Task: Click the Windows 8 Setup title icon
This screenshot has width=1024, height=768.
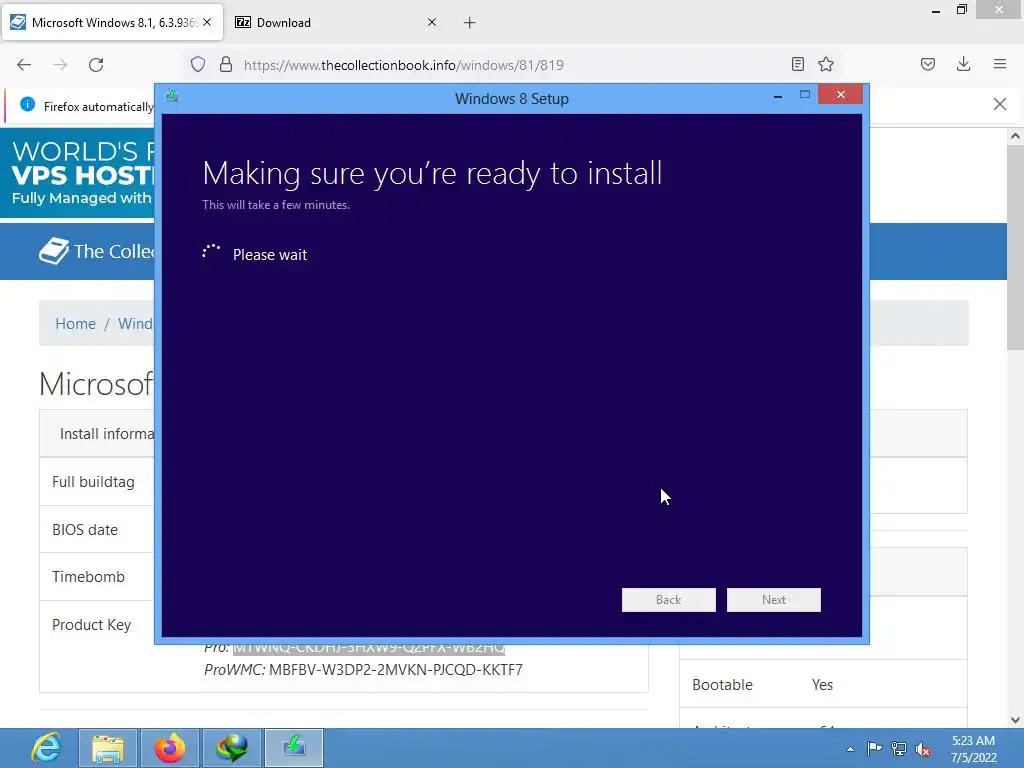Action: point(172,97)
